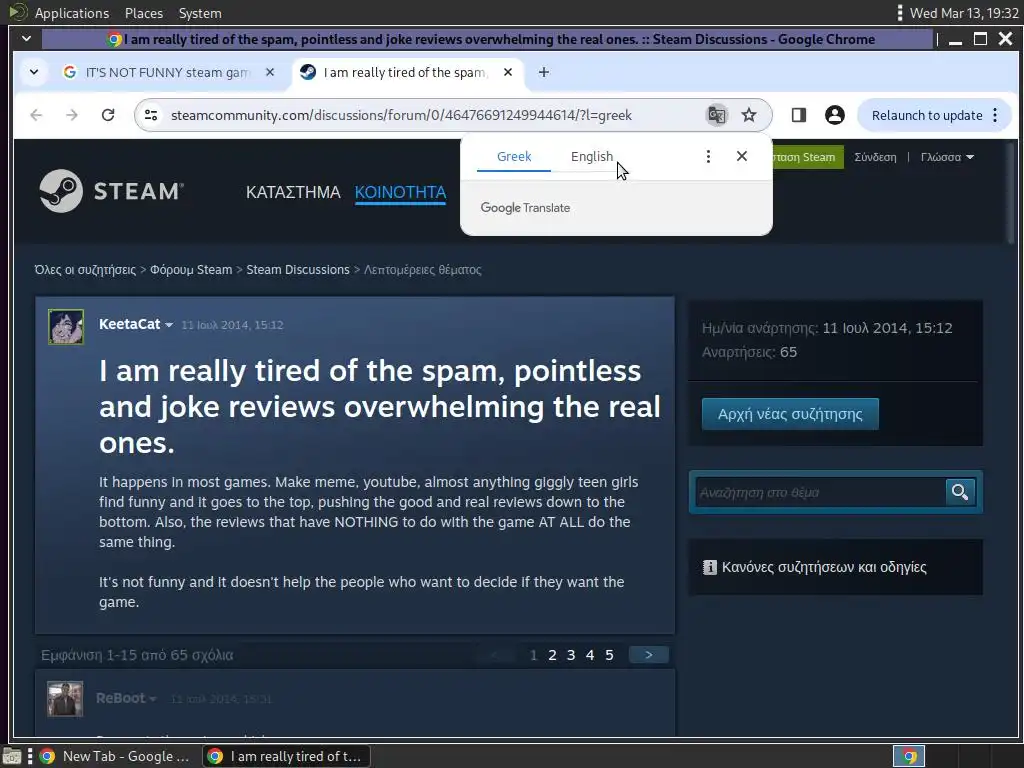
Task: Expand ReBoot user dropdown arrow
Action: point(153,699)
